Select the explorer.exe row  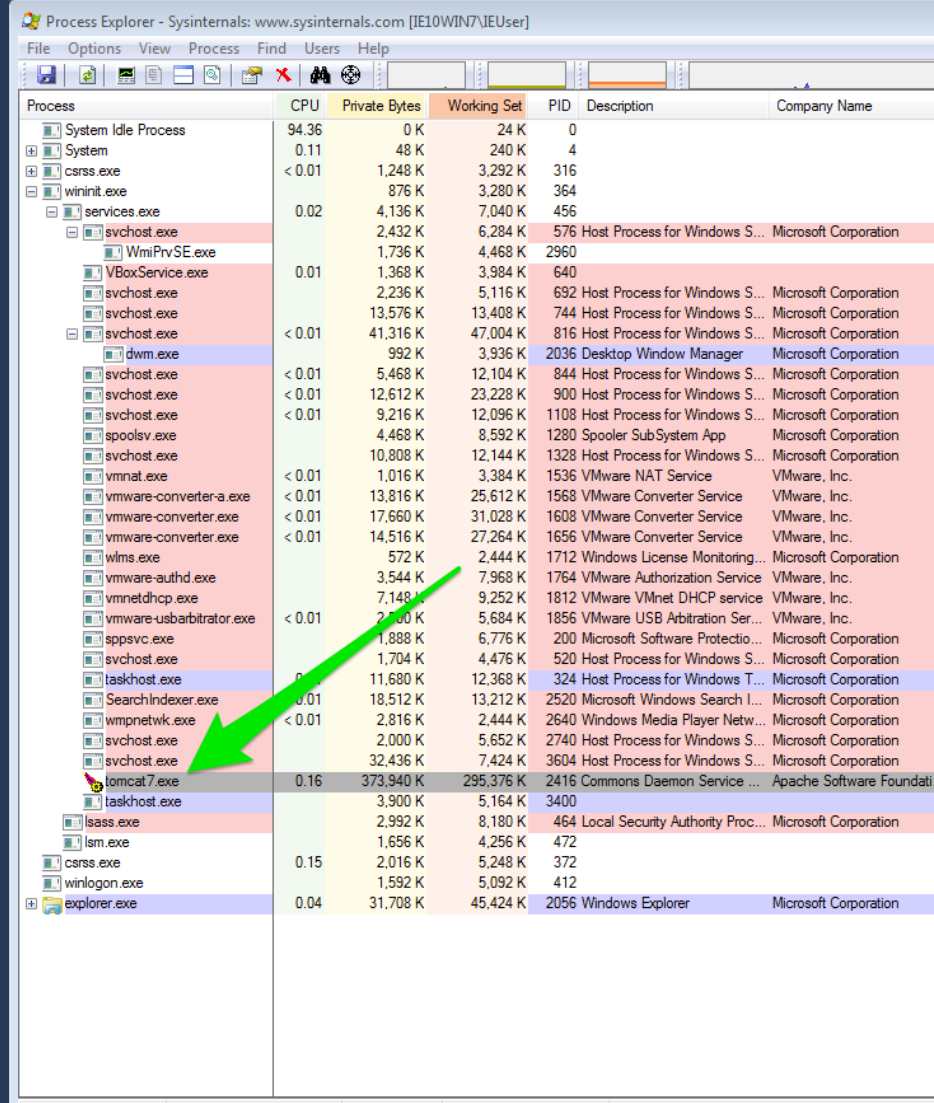pyautogui.click(x=477, y=903)
